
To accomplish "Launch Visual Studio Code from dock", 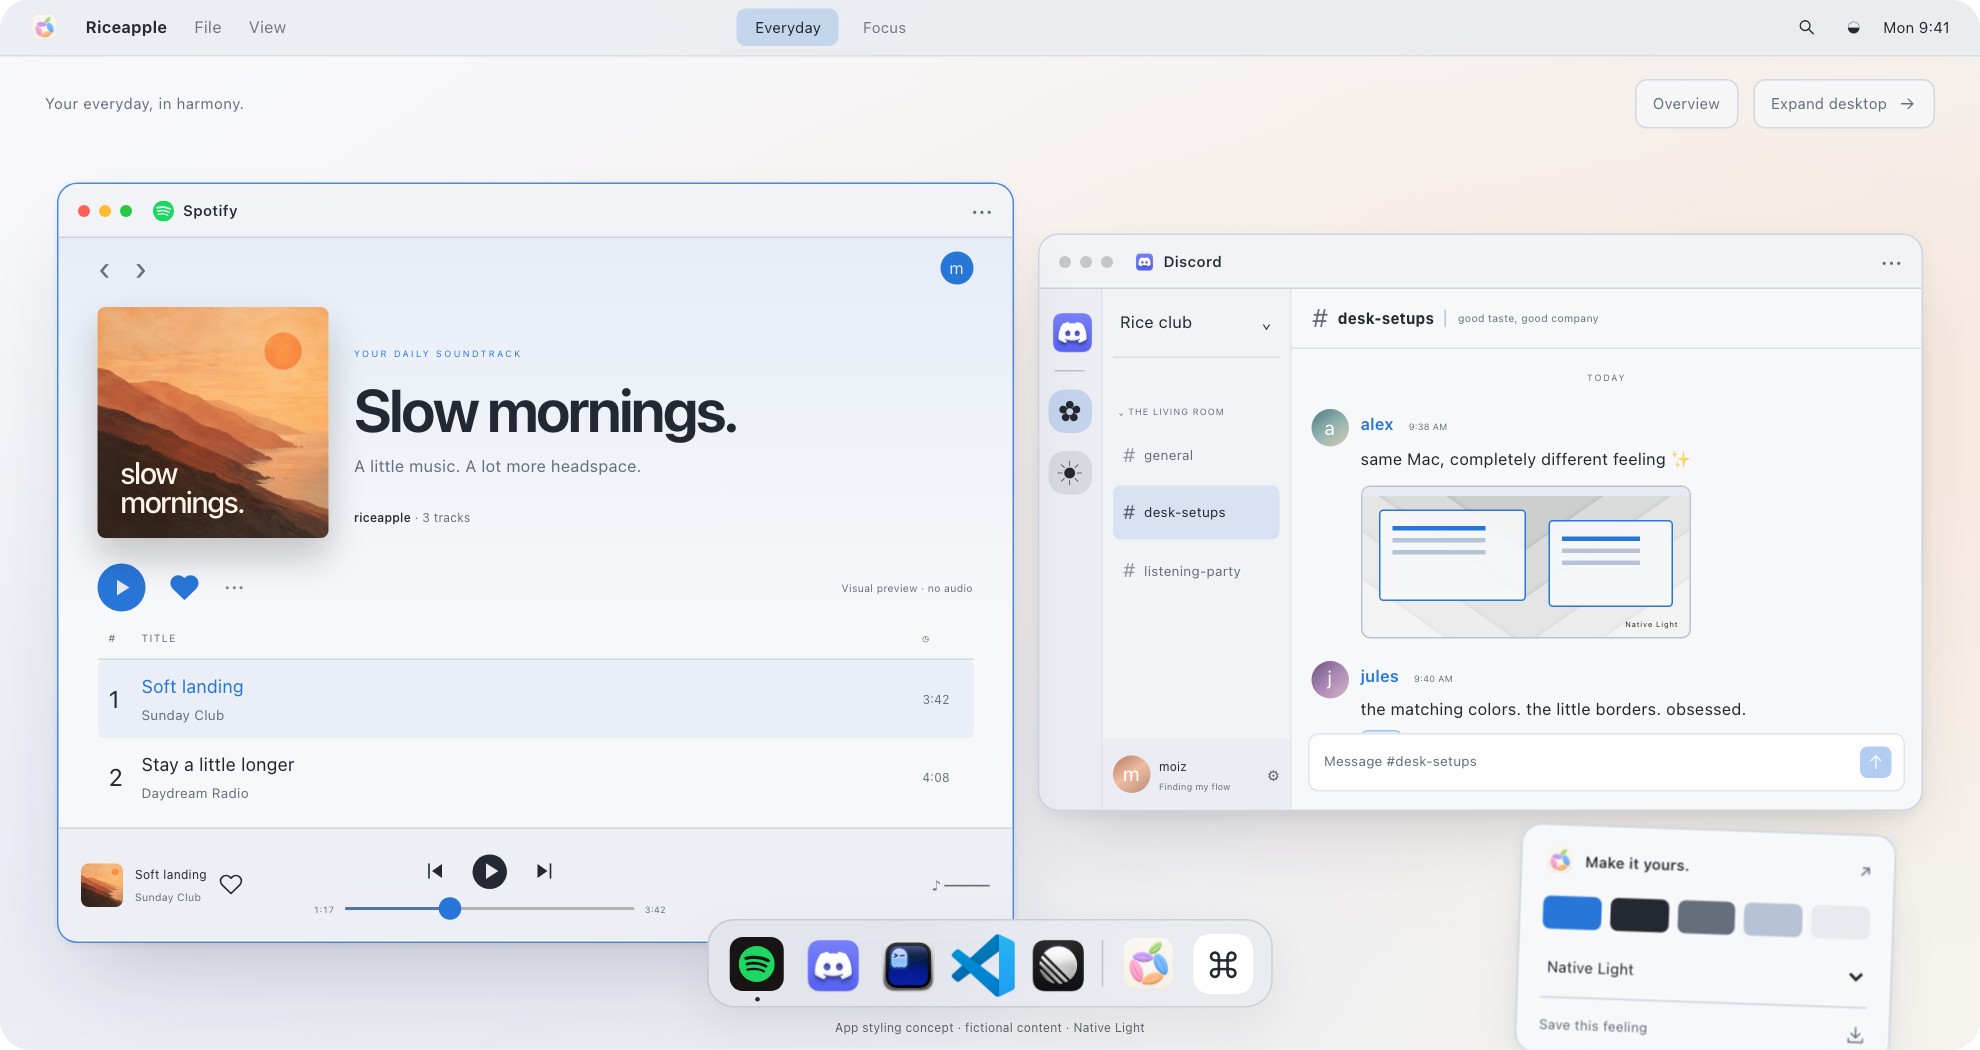I will pos(983,965).
